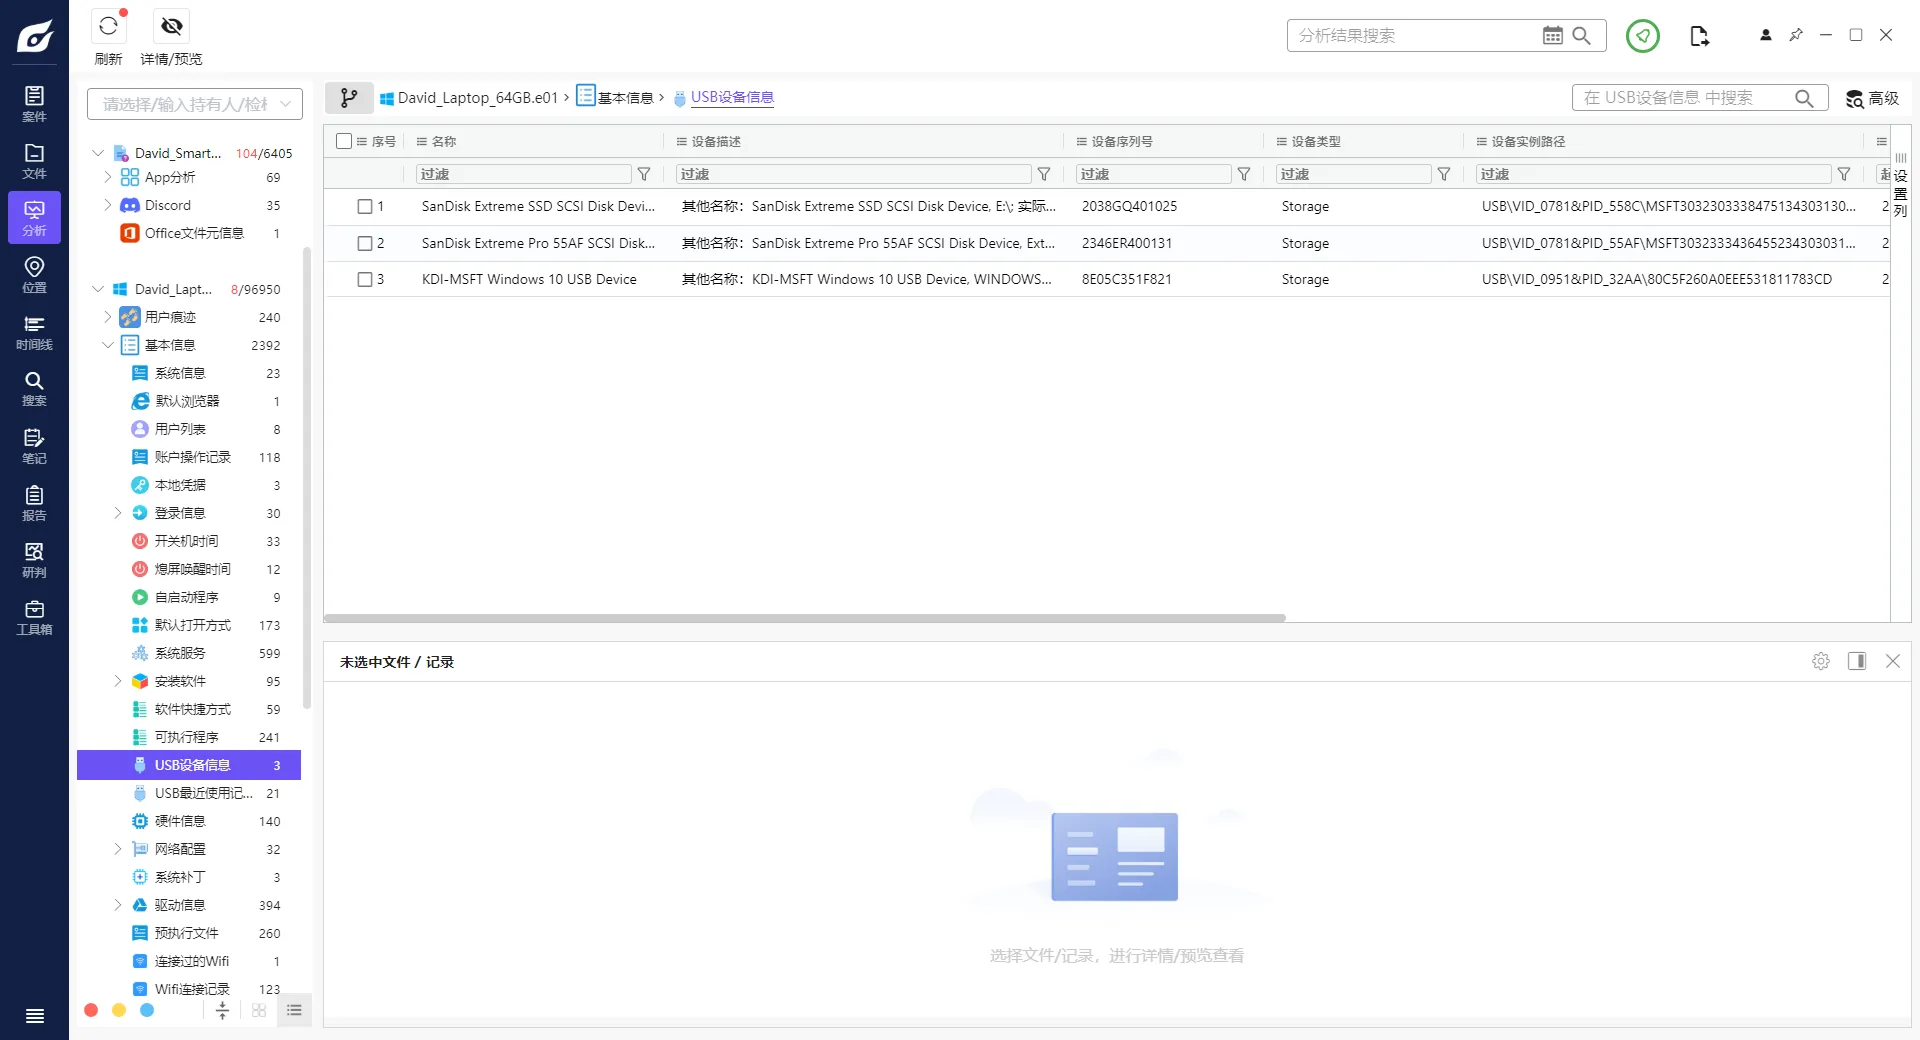
Task: Tick the select-all checkbox in table header
Action: point(344,141)
